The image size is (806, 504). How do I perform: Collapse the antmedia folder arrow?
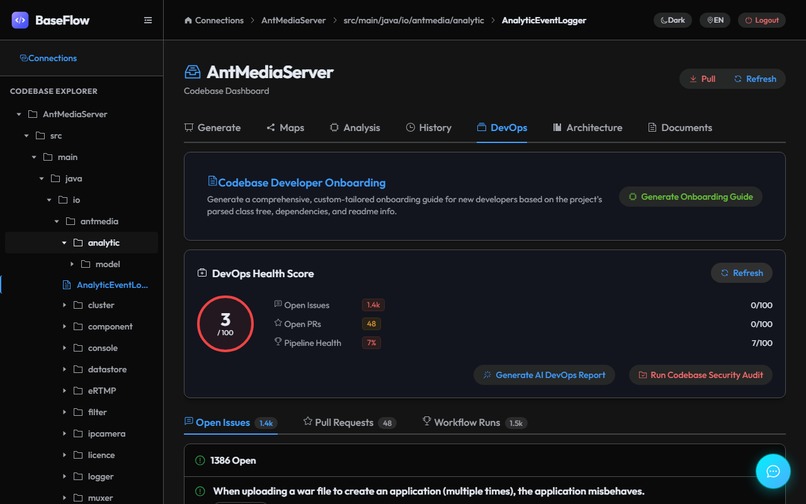pos(57,221)
